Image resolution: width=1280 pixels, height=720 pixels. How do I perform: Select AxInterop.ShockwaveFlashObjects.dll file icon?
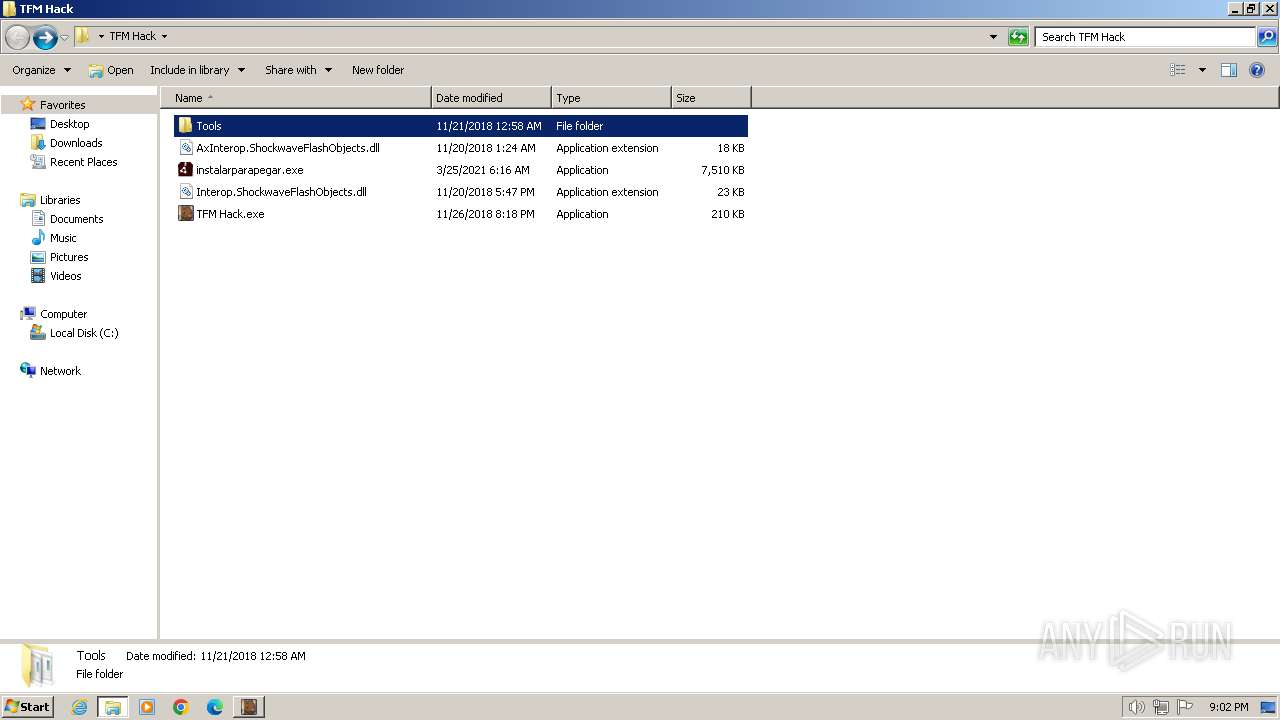coord(185,148)
